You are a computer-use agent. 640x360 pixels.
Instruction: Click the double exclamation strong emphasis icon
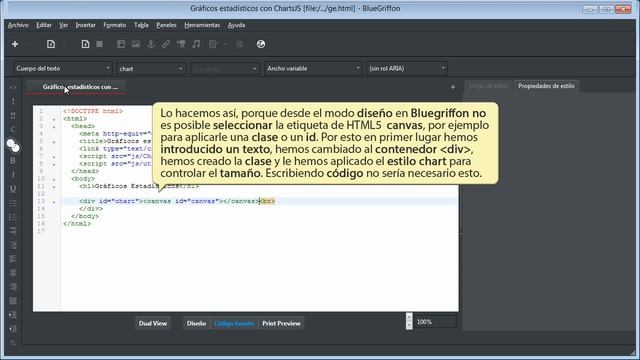(x=13, y=116)
